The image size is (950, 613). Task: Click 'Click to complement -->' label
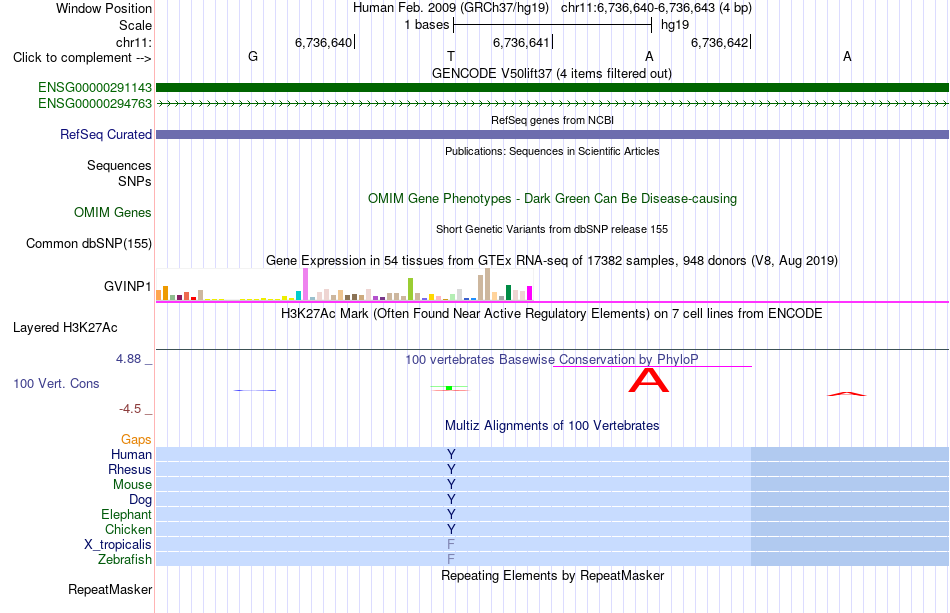point(82,58)
